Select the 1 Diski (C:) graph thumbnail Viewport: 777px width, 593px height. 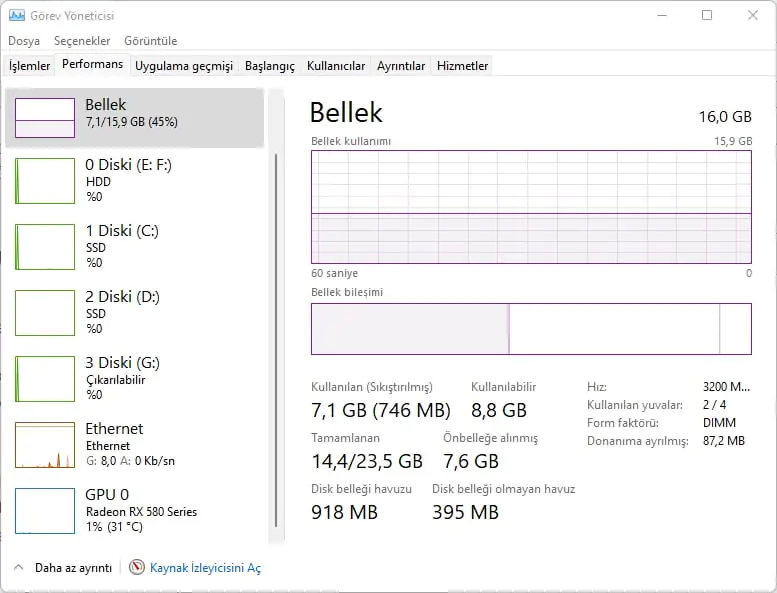(x=45, y=247)
